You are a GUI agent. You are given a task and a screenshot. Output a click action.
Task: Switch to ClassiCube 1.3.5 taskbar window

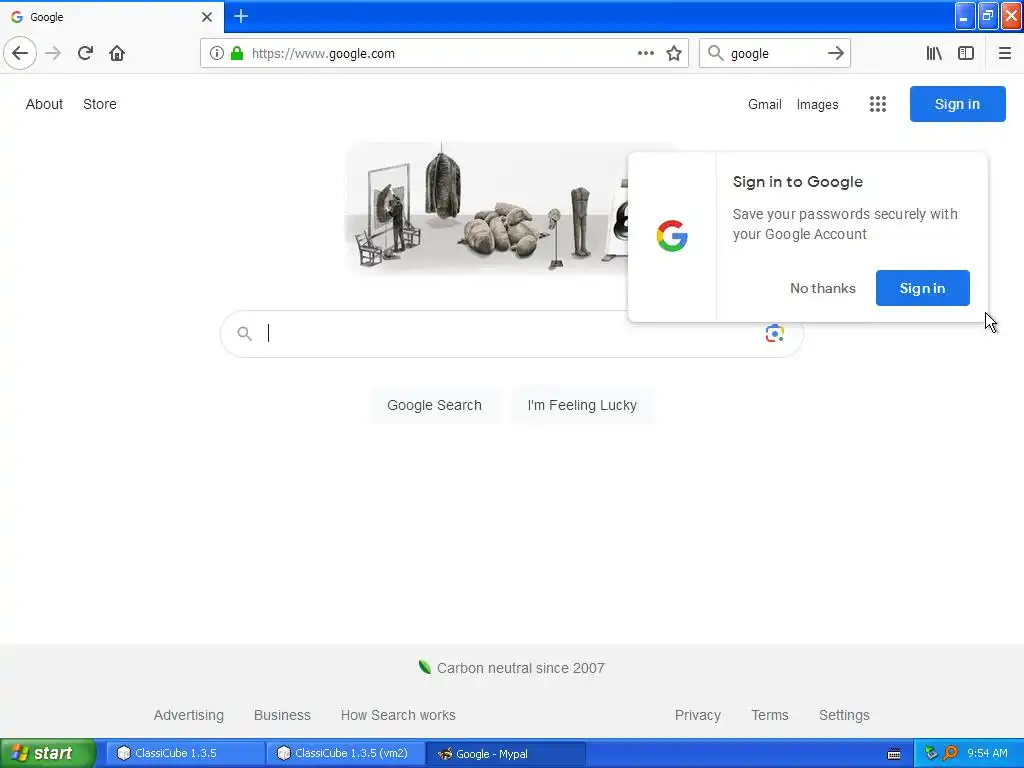tap(185, 753)
